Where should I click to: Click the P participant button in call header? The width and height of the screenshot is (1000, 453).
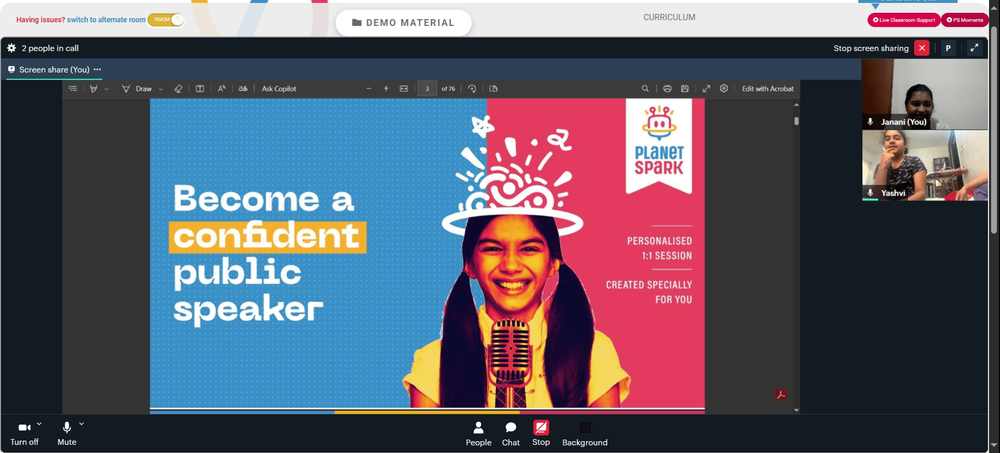tap(948, 48)
